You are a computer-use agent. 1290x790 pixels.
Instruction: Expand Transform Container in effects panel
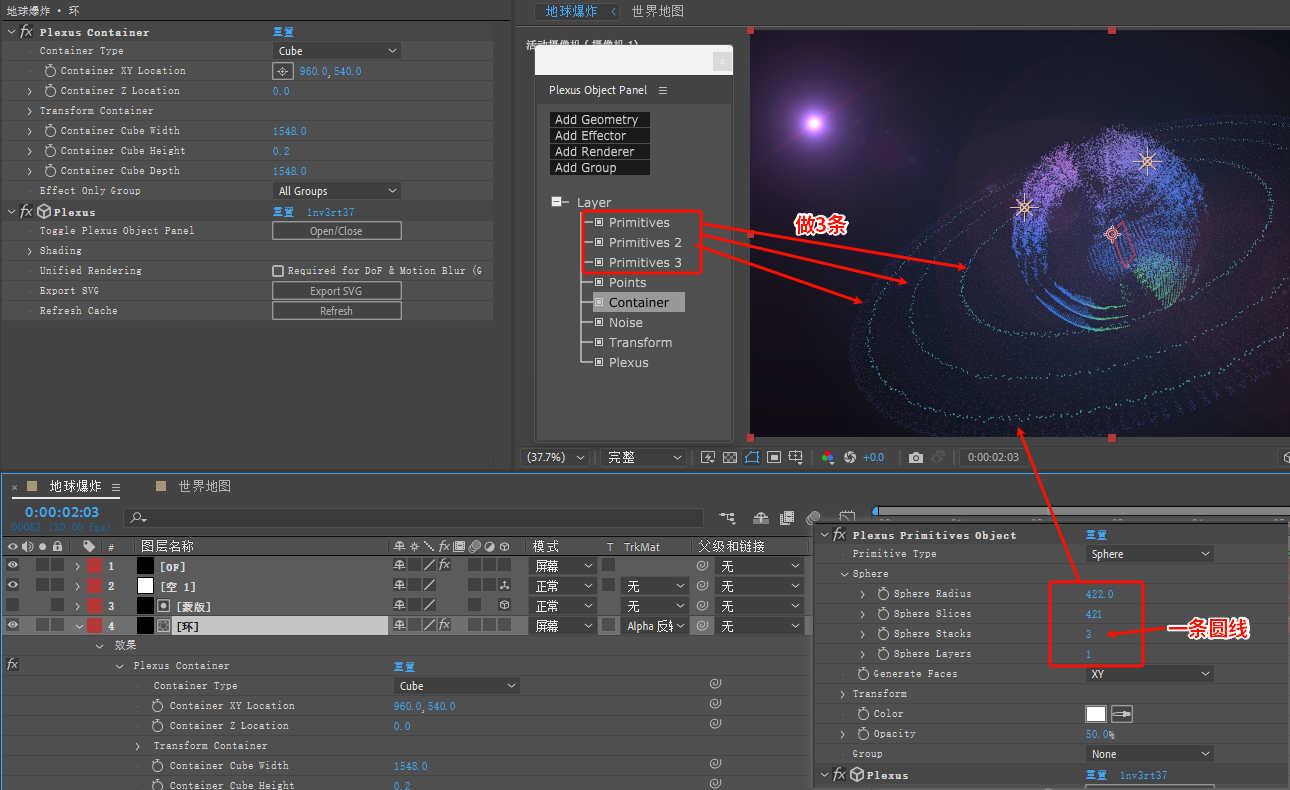point(30,111)
